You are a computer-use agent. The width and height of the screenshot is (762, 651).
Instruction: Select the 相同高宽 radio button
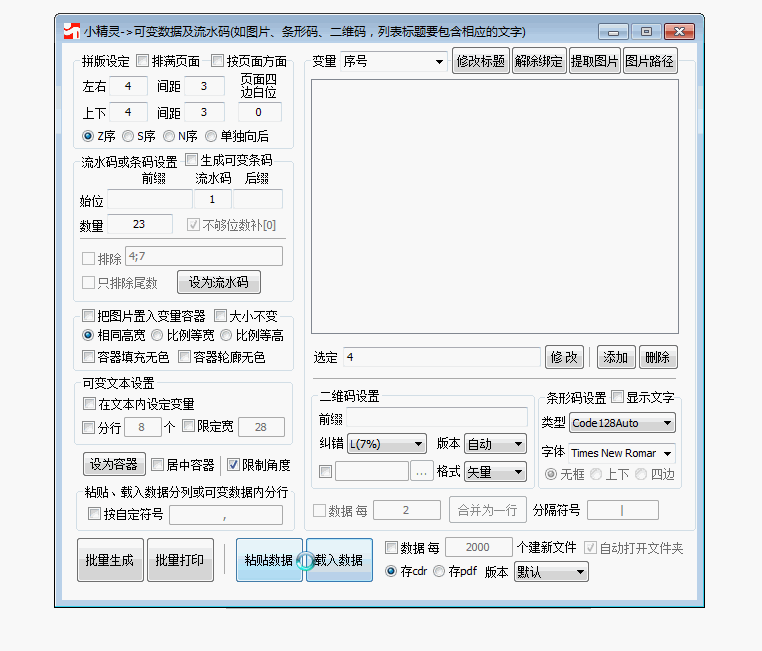click(88, 335)
